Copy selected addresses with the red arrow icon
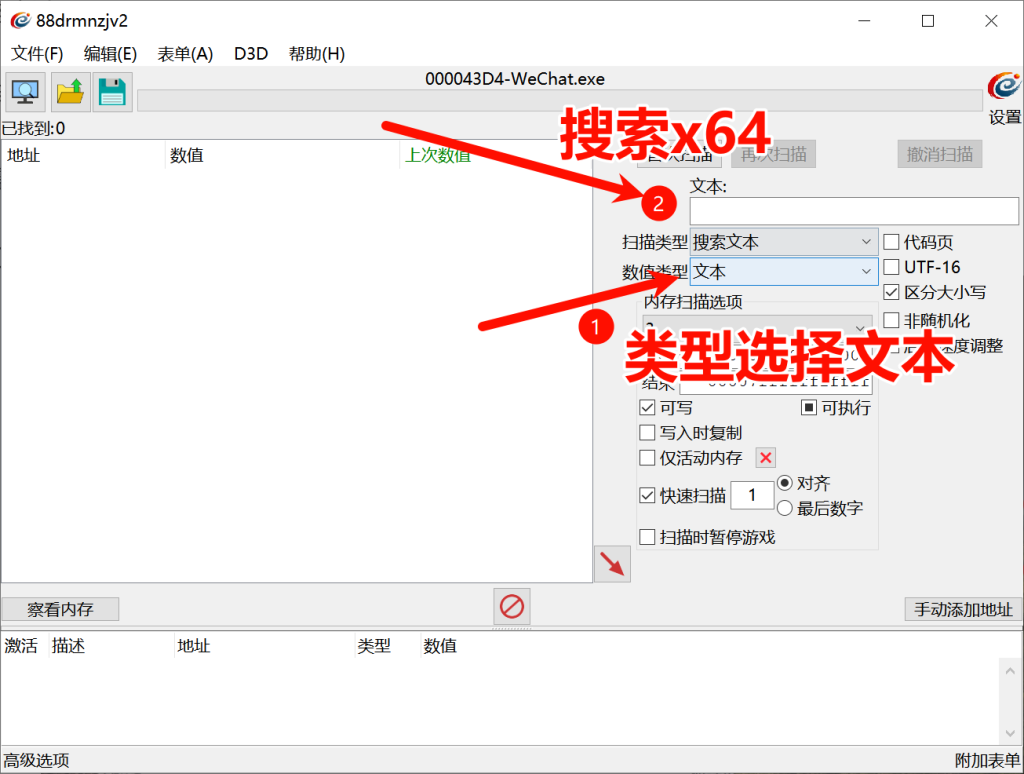 click(x=613, y=564)
